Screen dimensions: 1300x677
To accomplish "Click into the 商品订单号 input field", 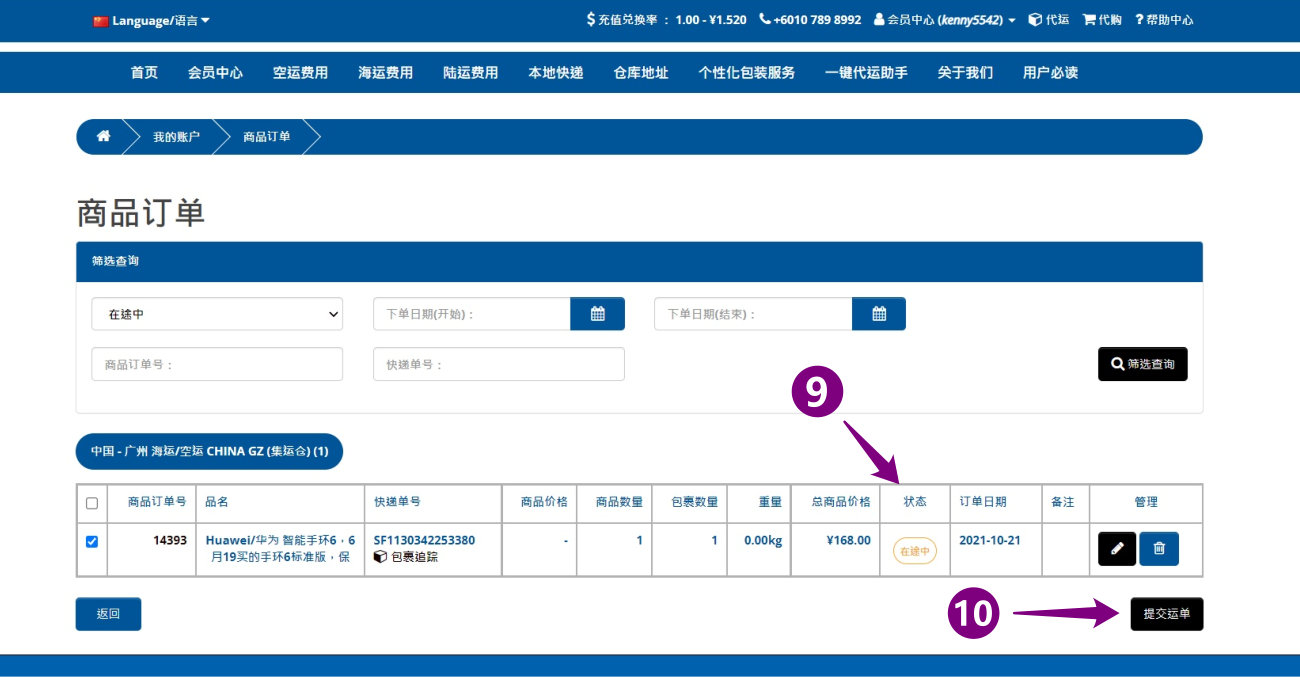I will 217,365.
